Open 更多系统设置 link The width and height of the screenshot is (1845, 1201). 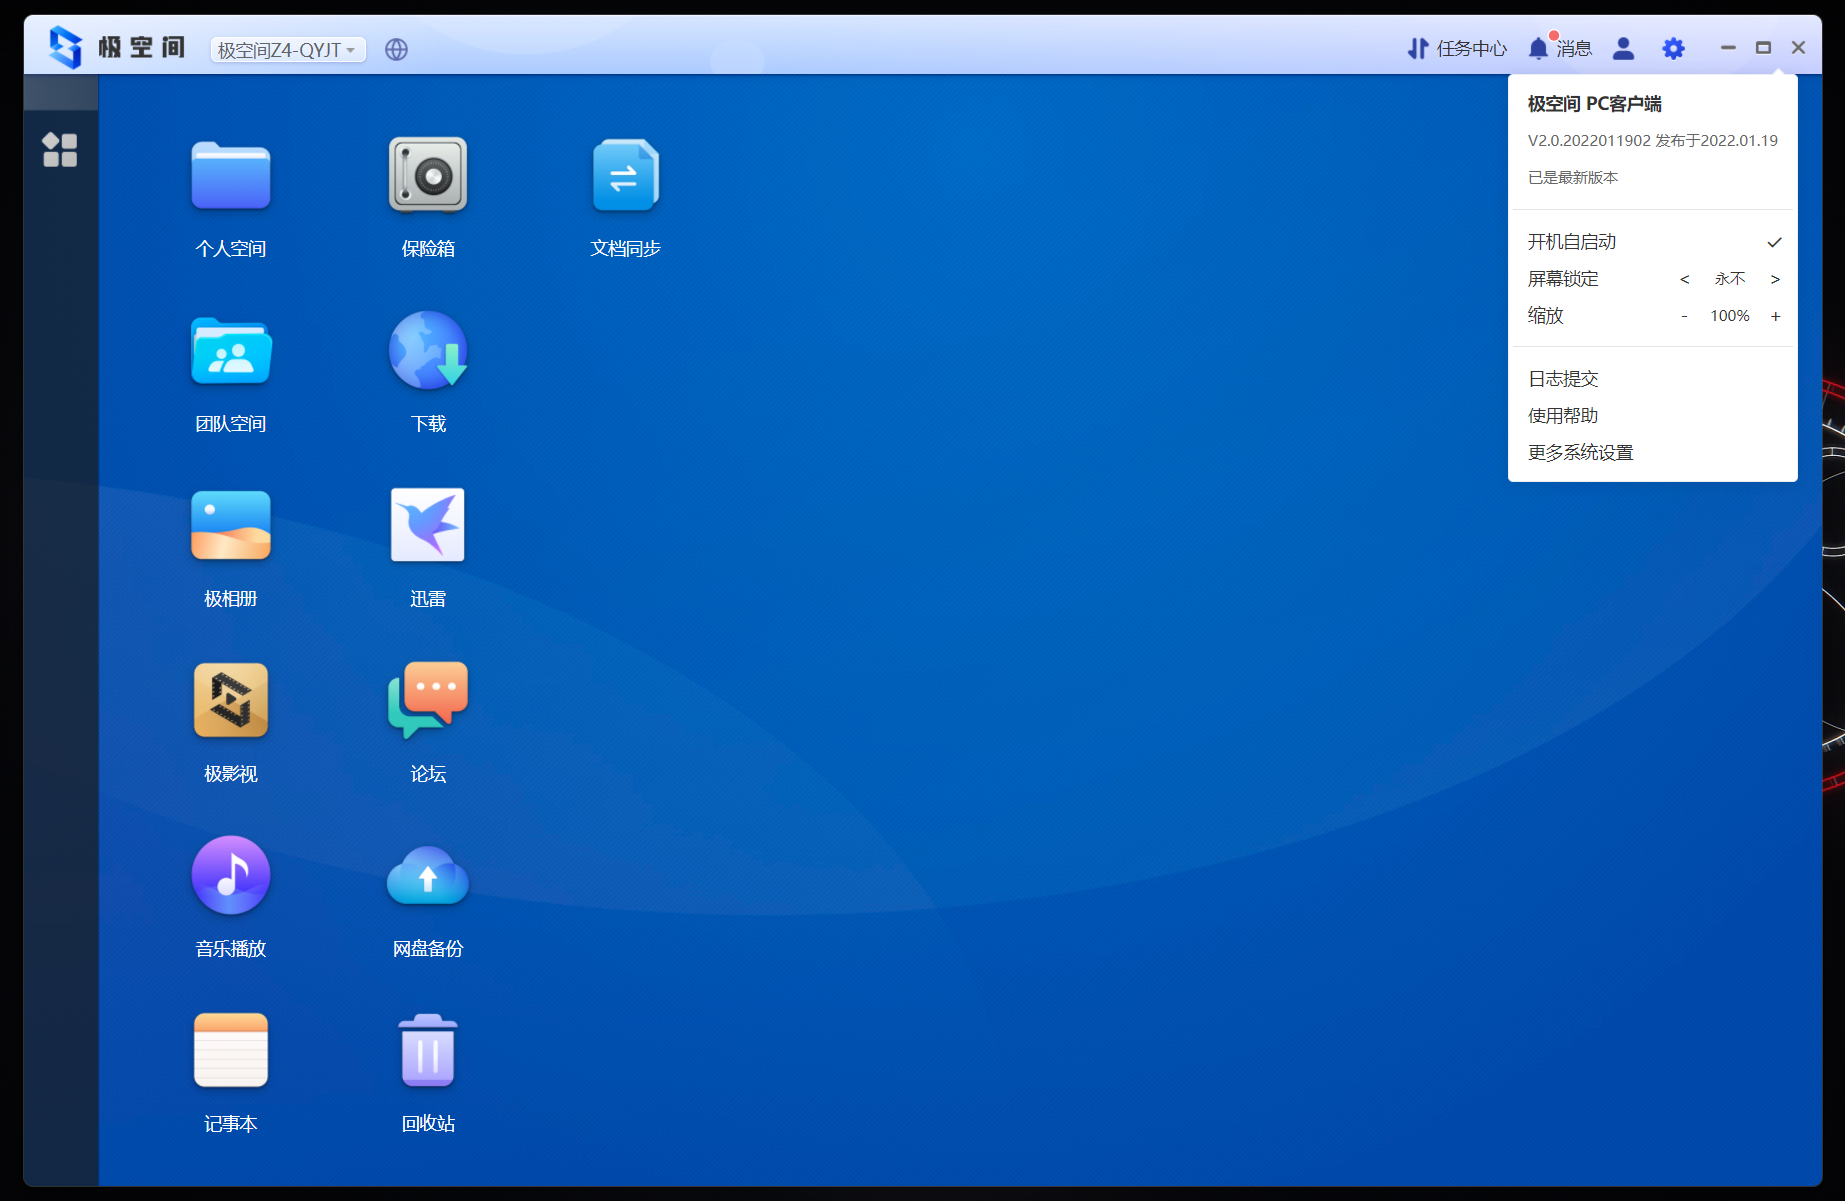[x=1581, y=453]
